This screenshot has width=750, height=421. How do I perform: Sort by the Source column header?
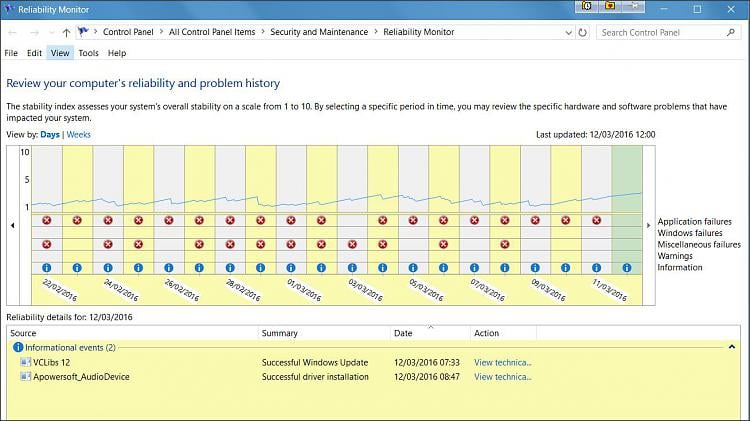point(132,333)
